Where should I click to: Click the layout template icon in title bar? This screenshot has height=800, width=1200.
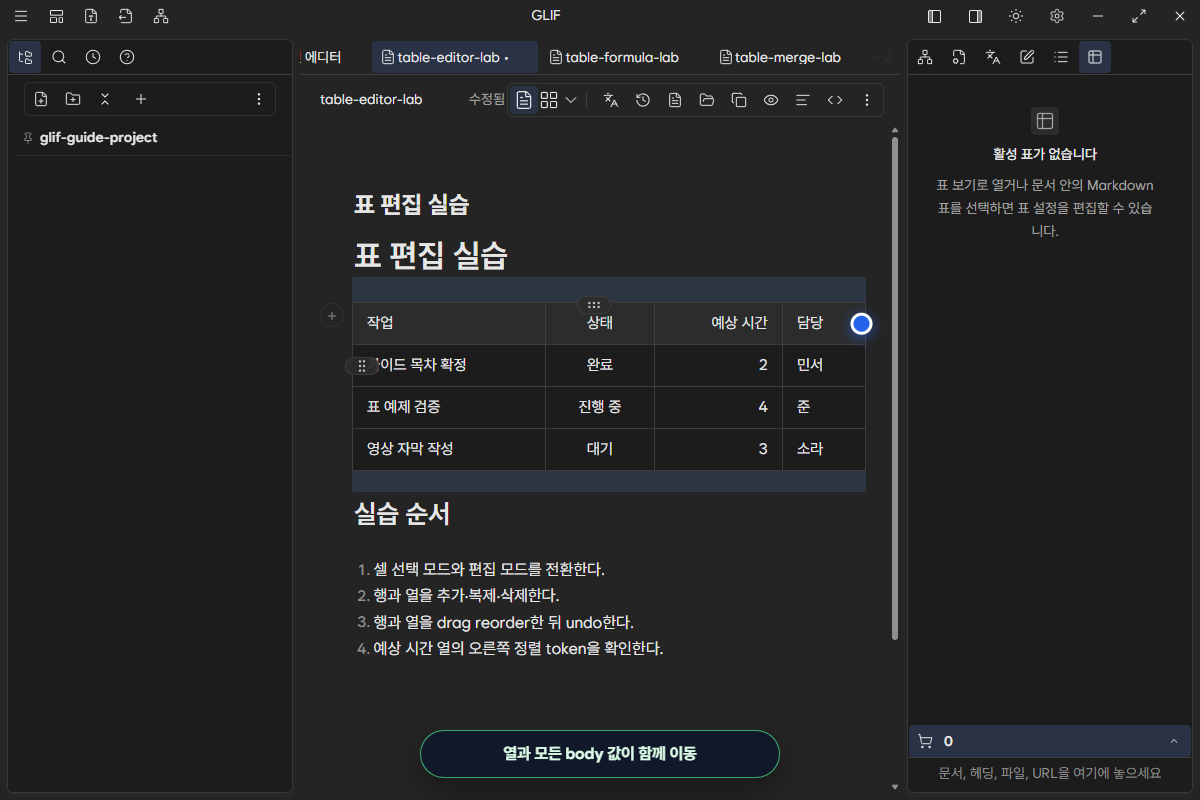(x=56, y=16)
